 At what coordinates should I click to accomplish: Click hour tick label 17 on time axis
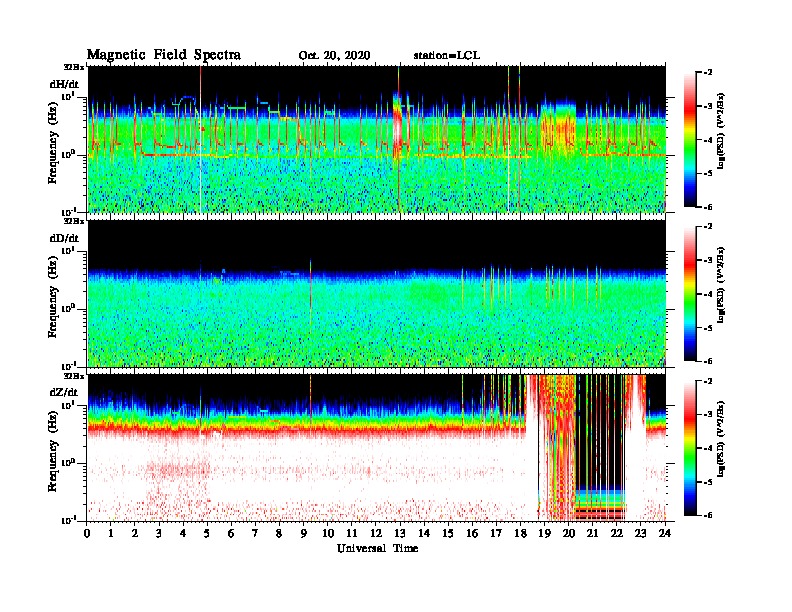click(496, 534)
